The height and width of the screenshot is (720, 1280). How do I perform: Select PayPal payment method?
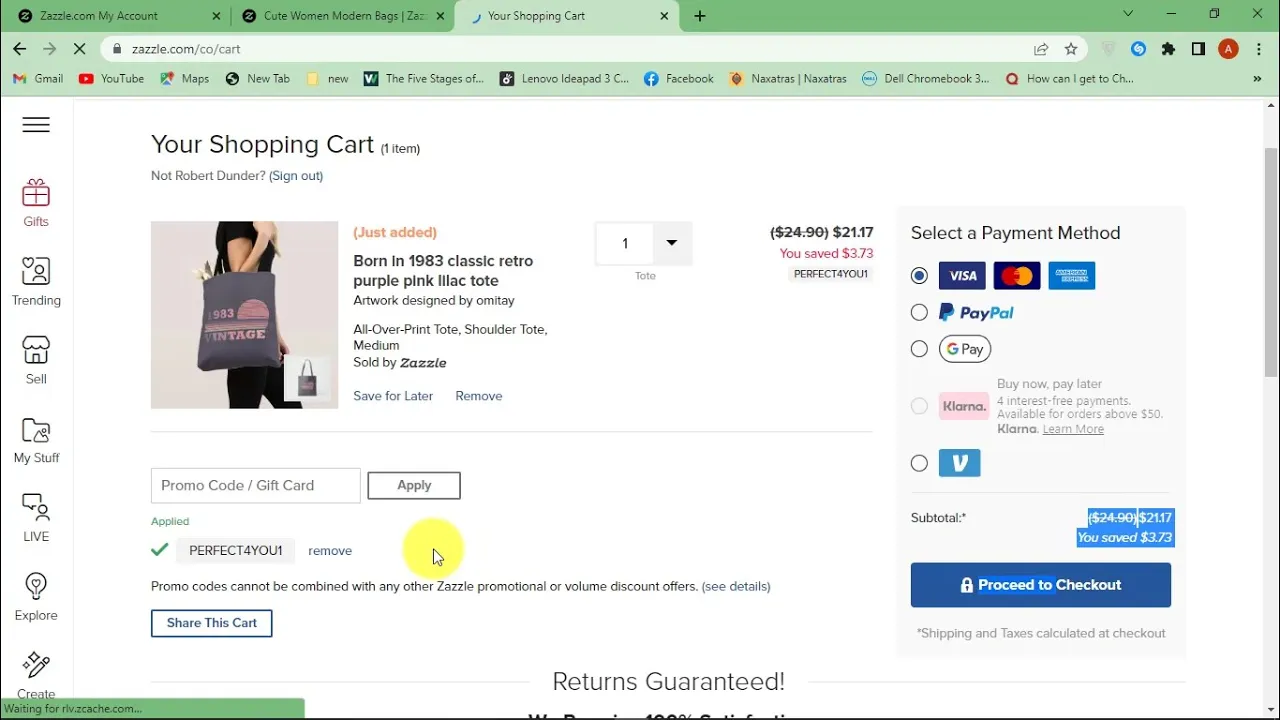pyautogui.click(x=919, y=313)
